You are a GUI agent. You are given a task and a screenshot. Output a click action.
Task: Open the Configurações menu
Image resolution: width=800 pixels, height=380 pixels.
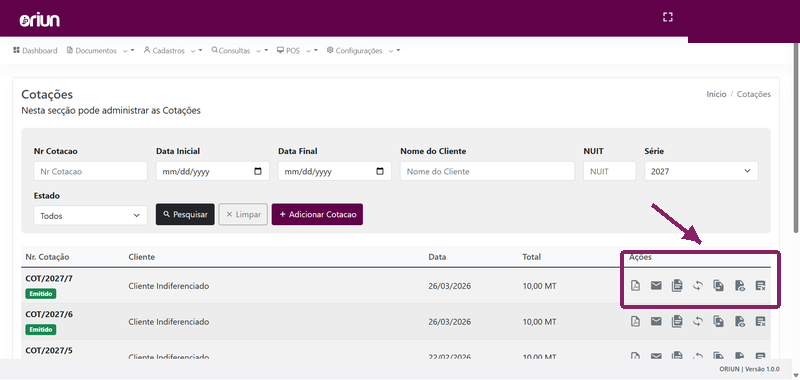363,50
